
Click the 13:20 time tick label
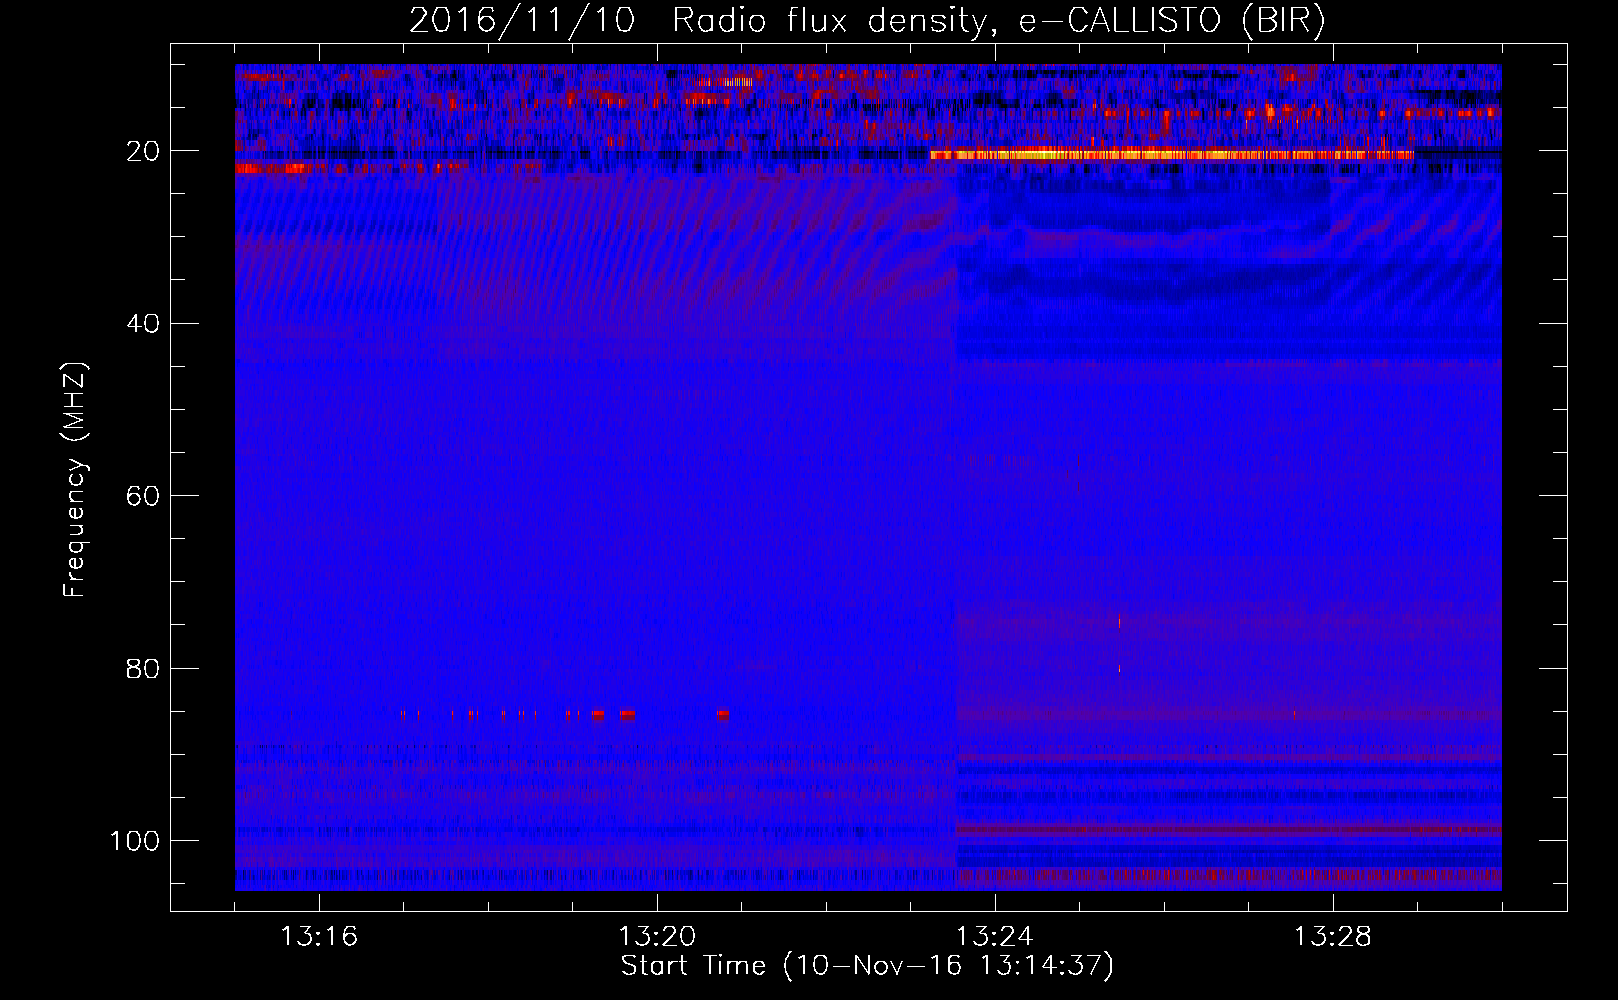pos(657,937)
